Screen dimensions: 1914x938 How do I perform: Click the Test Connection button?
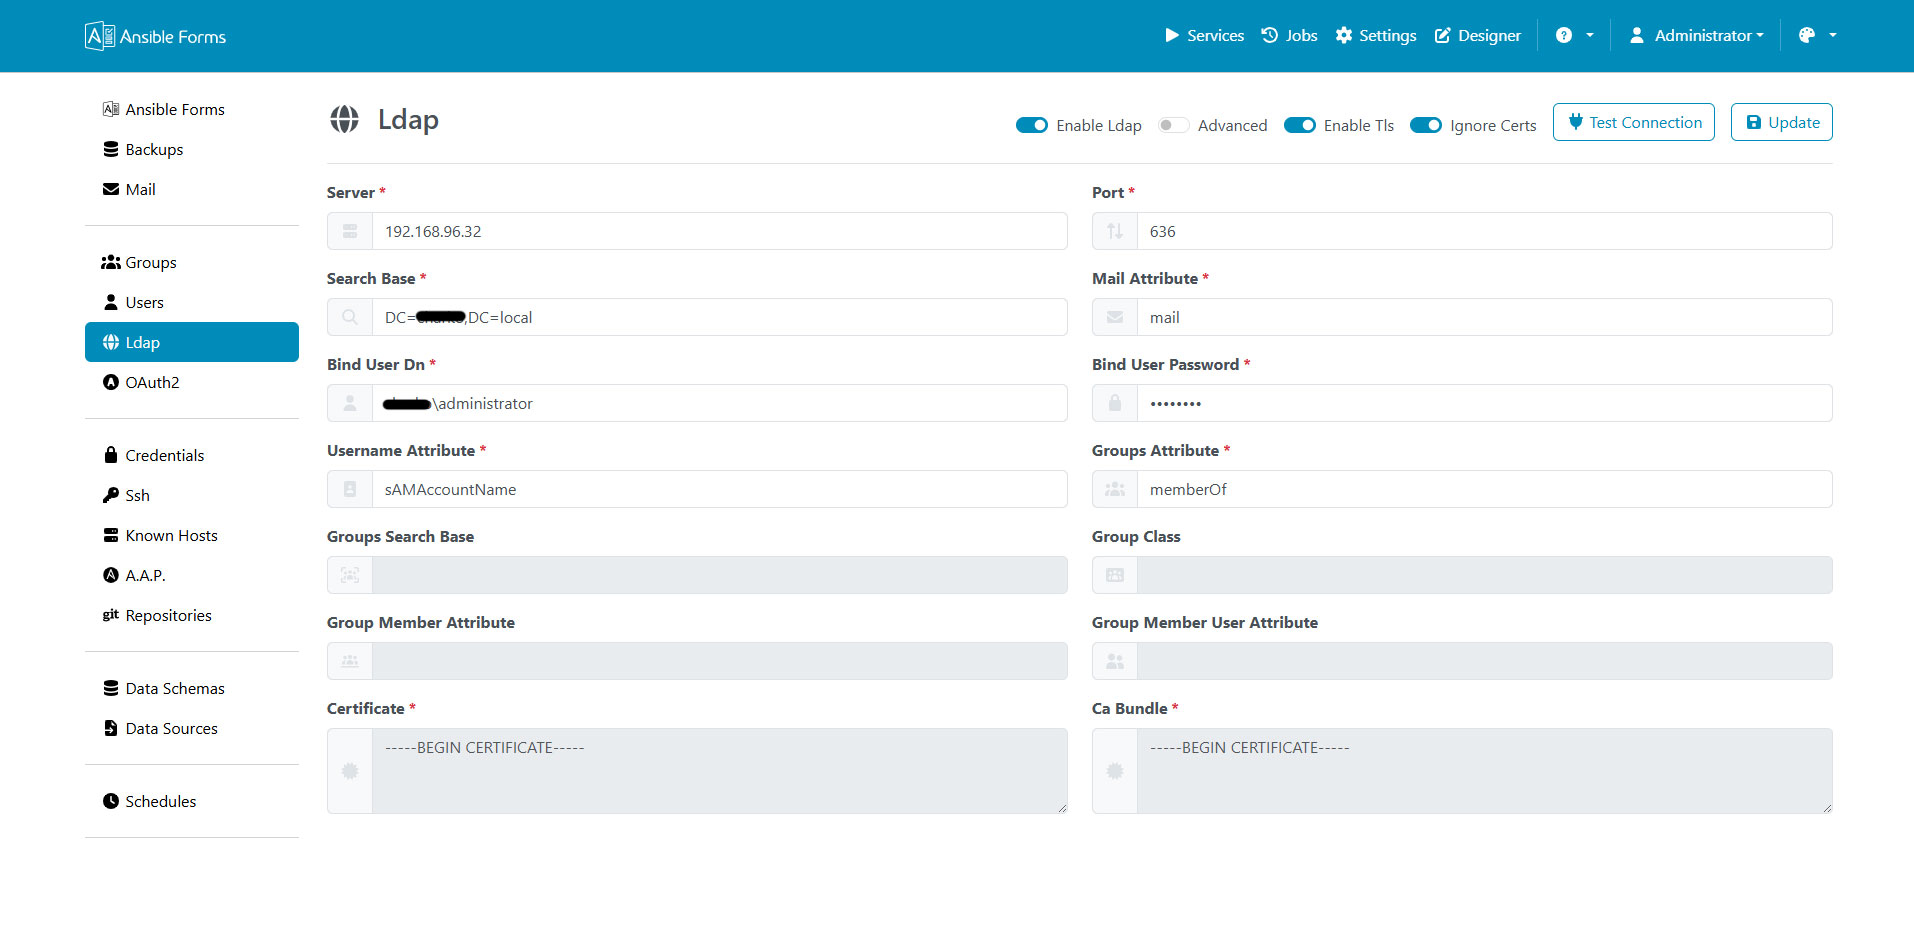(x=1633, y=121)
